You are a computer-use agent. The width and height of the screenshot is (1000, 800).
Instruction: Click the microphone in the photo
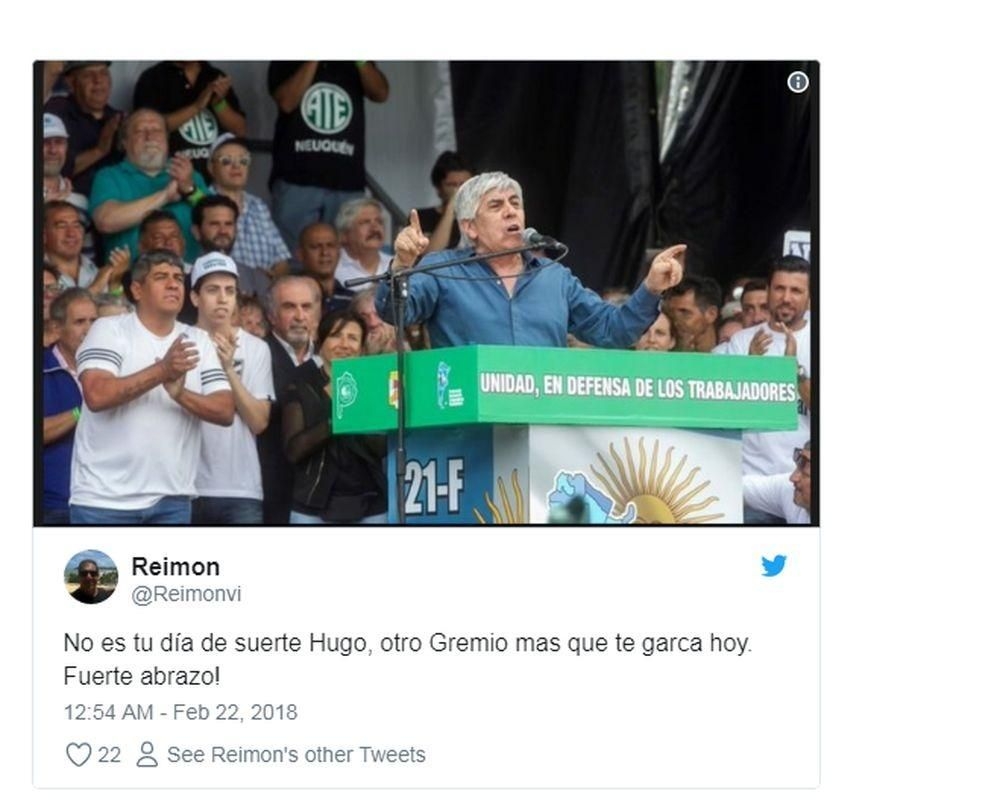[x=540, y=239]
